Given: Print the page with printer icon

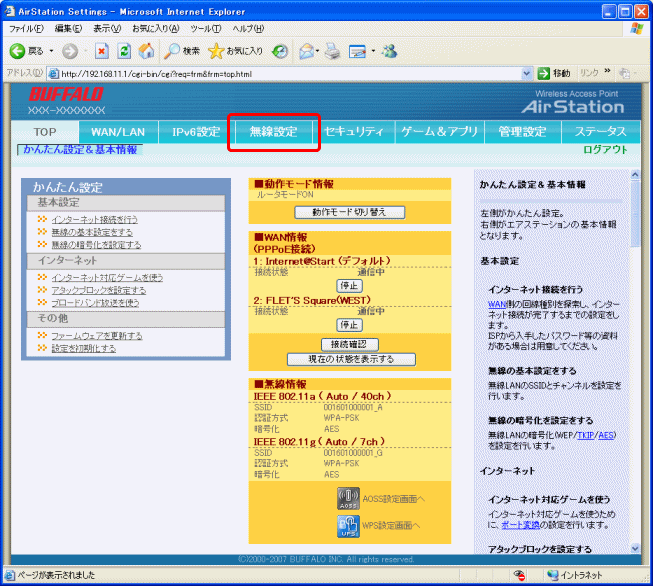Looking at the screenshot, I should click(332, 51).
